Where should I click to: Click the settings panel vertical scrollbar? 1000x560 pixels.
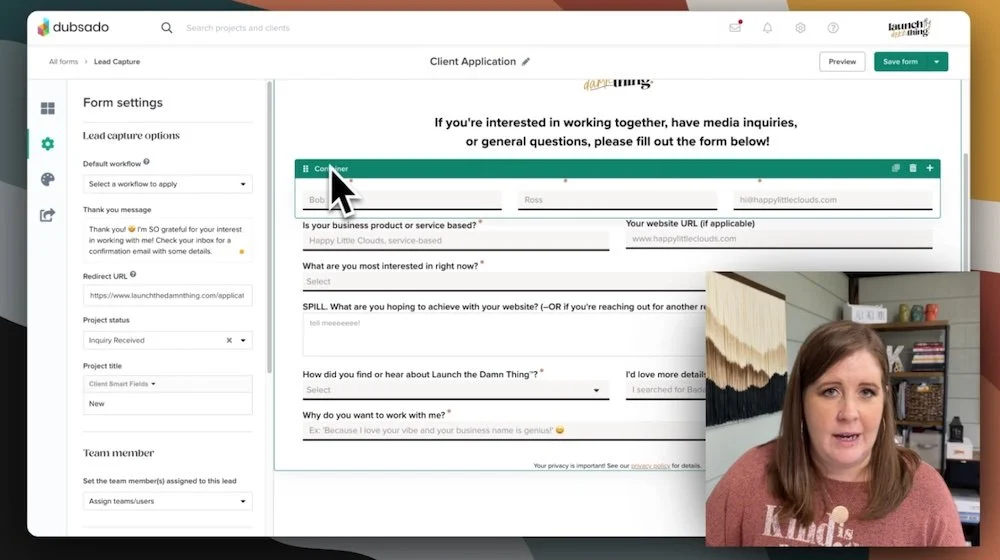[x=269, y=227]
